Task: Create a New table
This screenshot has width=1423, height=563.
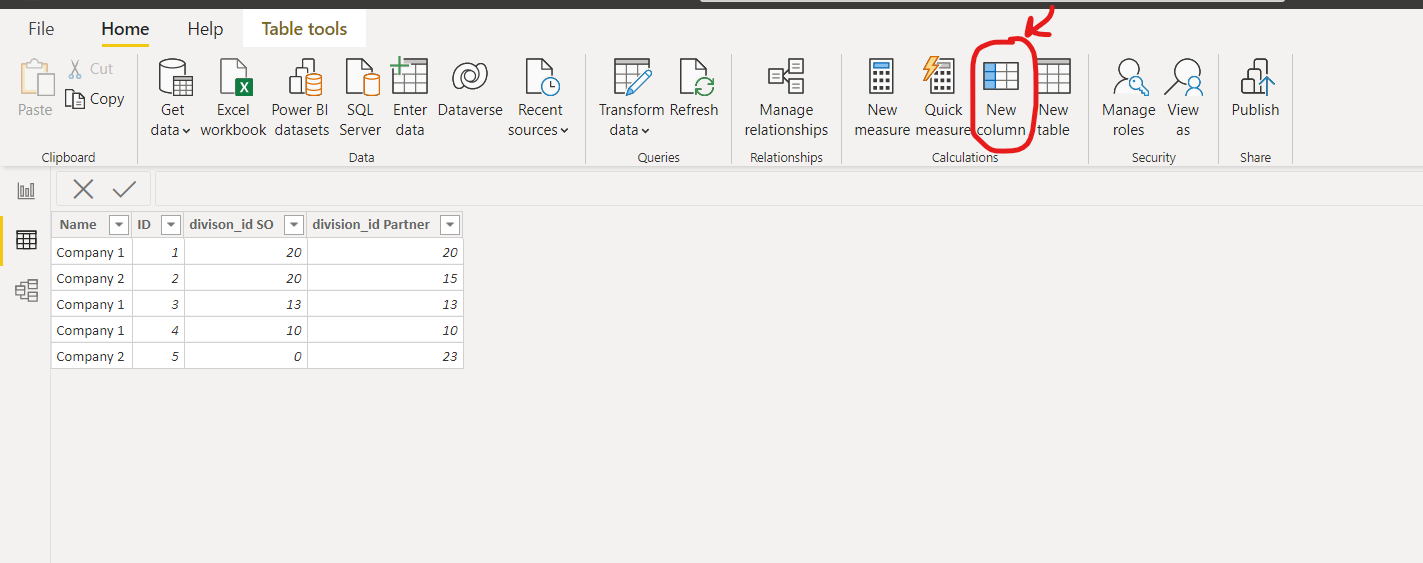Action: 1053,97
